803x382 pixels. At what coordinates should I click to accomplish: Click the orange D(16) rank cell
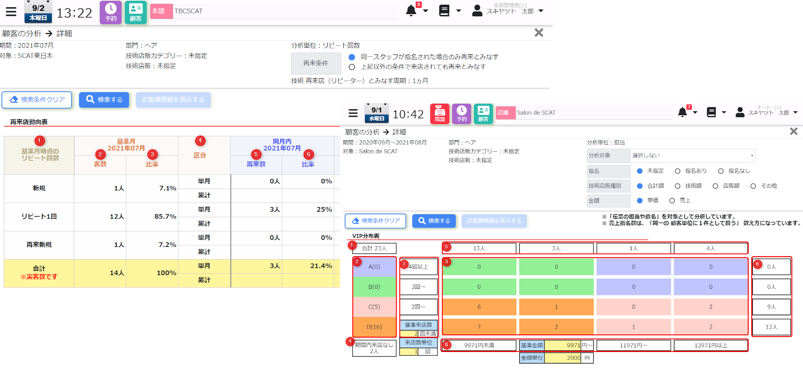click(x=374, y=326)
